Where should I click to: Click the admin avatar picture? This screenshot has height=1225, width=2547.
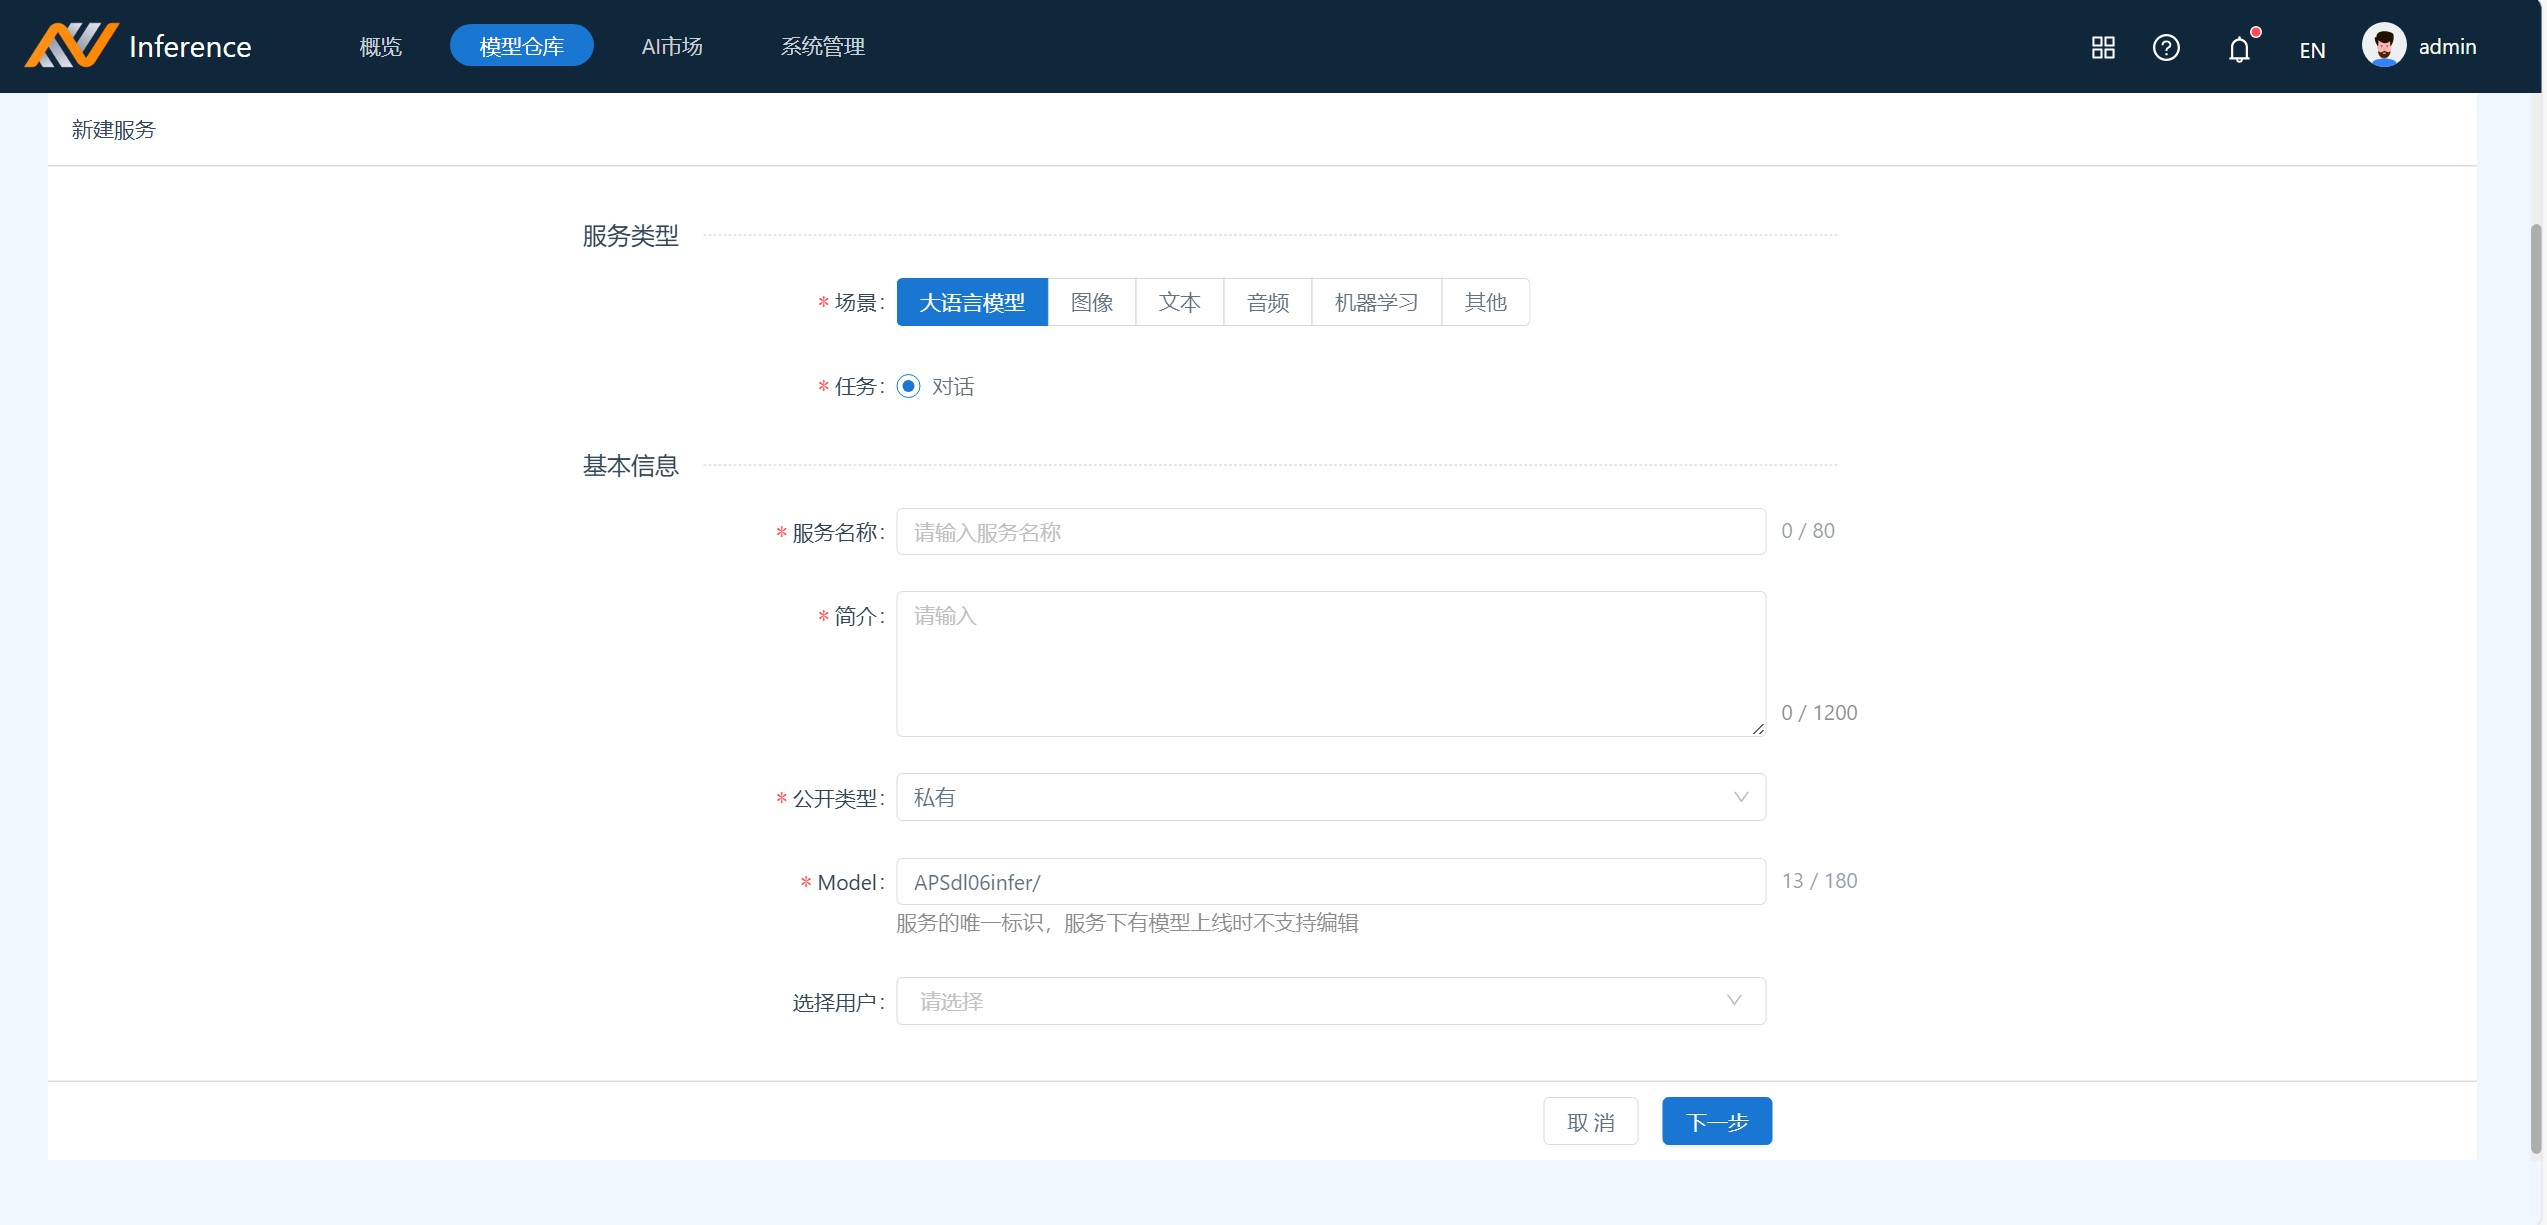coord(2383,46)
